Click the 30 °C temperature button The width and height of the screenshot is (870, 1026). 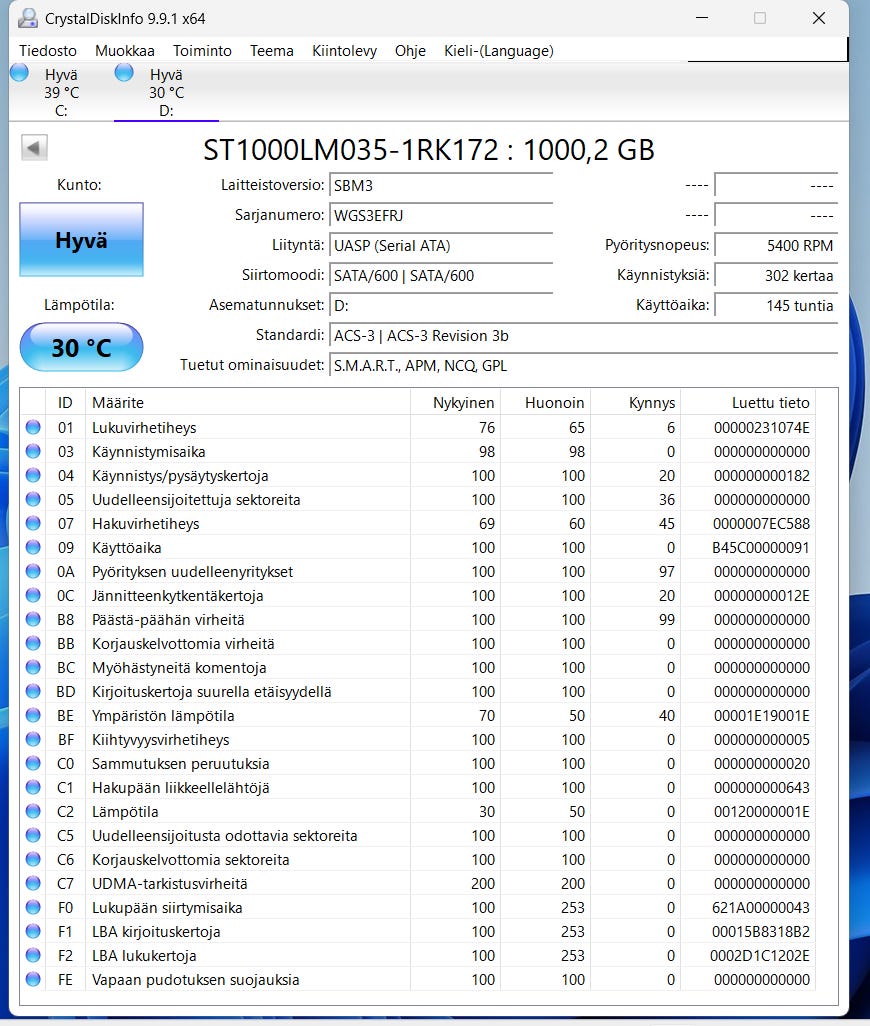(81, 347)
